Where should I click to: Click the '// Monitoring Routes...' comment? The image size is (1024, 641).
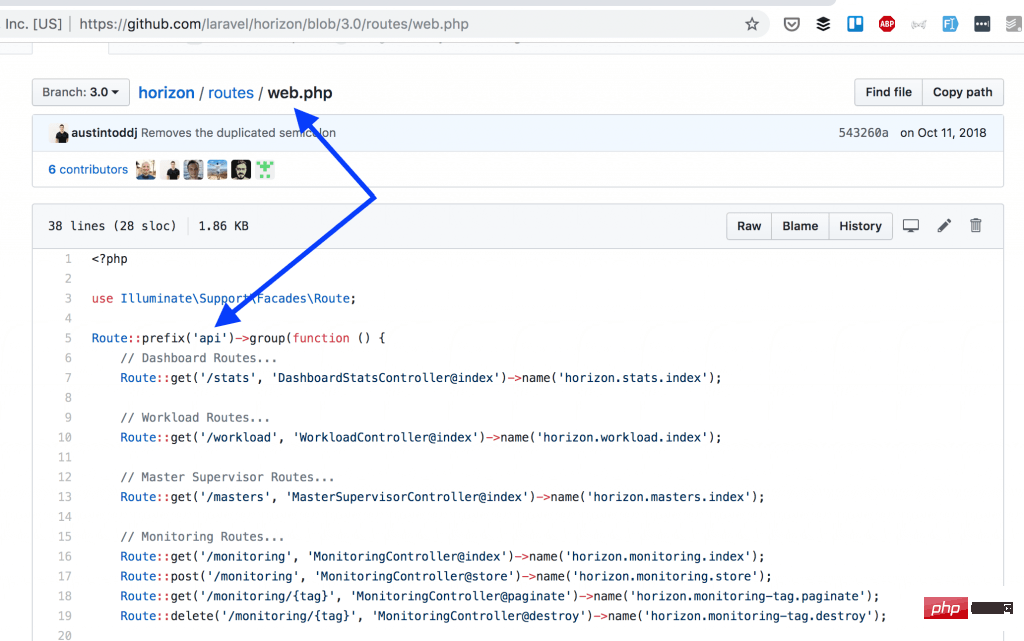[x=202, y=537]
